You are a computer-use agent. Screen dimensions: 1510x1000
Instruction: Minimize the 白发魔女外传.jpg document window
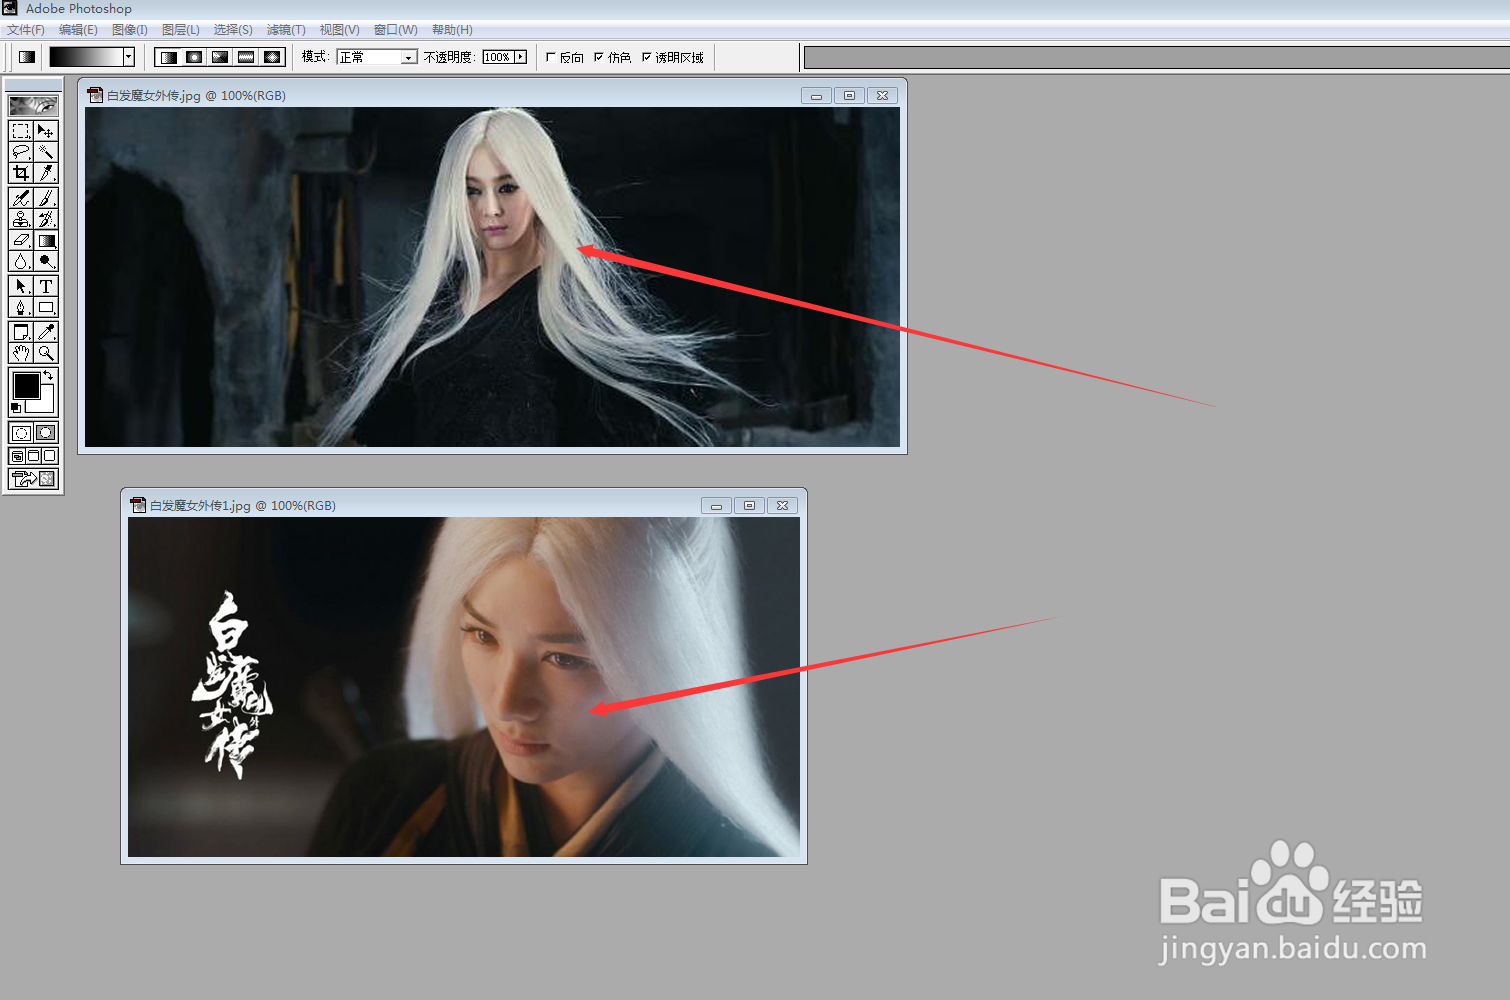(x=816, y=96)
